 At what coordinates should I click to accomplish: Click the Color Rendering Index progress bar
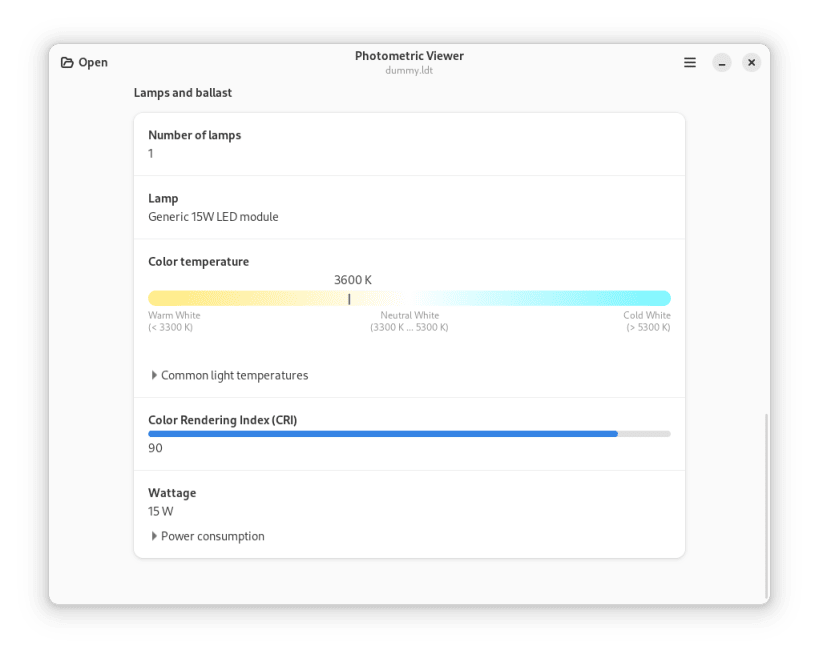click(409, 433)
